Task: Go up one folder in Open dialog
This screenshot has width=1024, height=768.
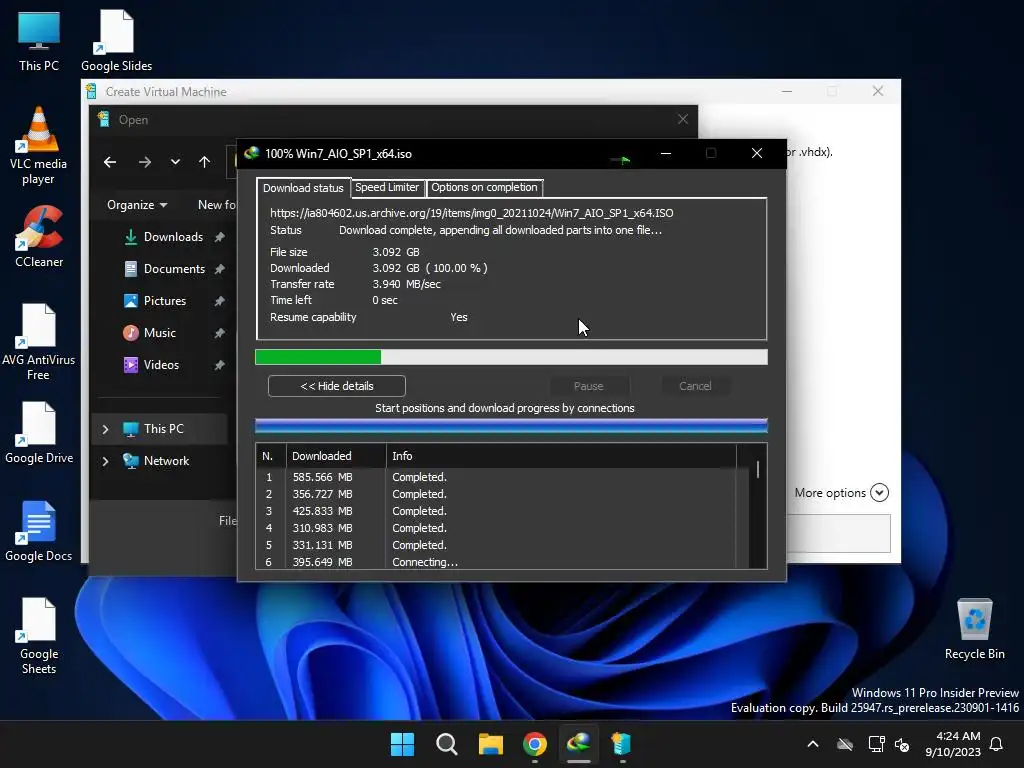Action: coord(204,162)
